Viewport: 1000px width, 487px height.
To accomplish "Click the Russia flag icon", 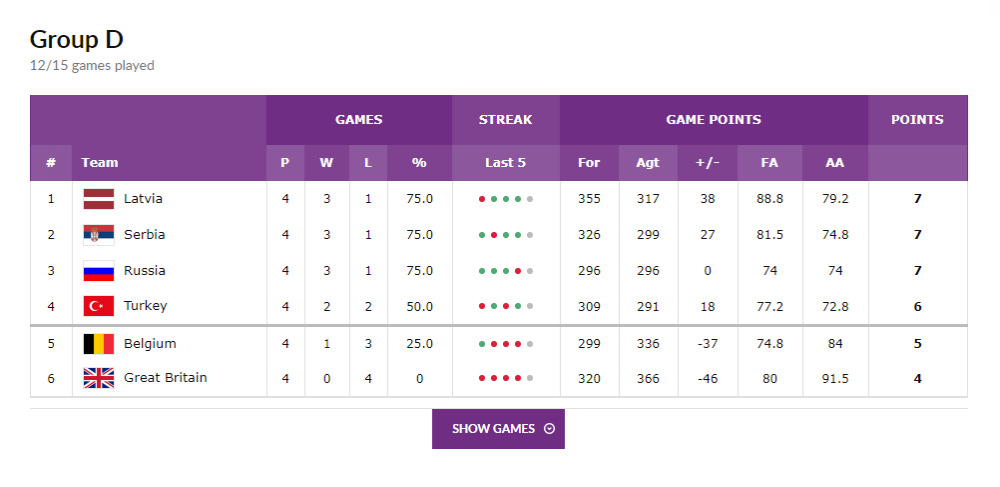I will (x=98, y=271).
